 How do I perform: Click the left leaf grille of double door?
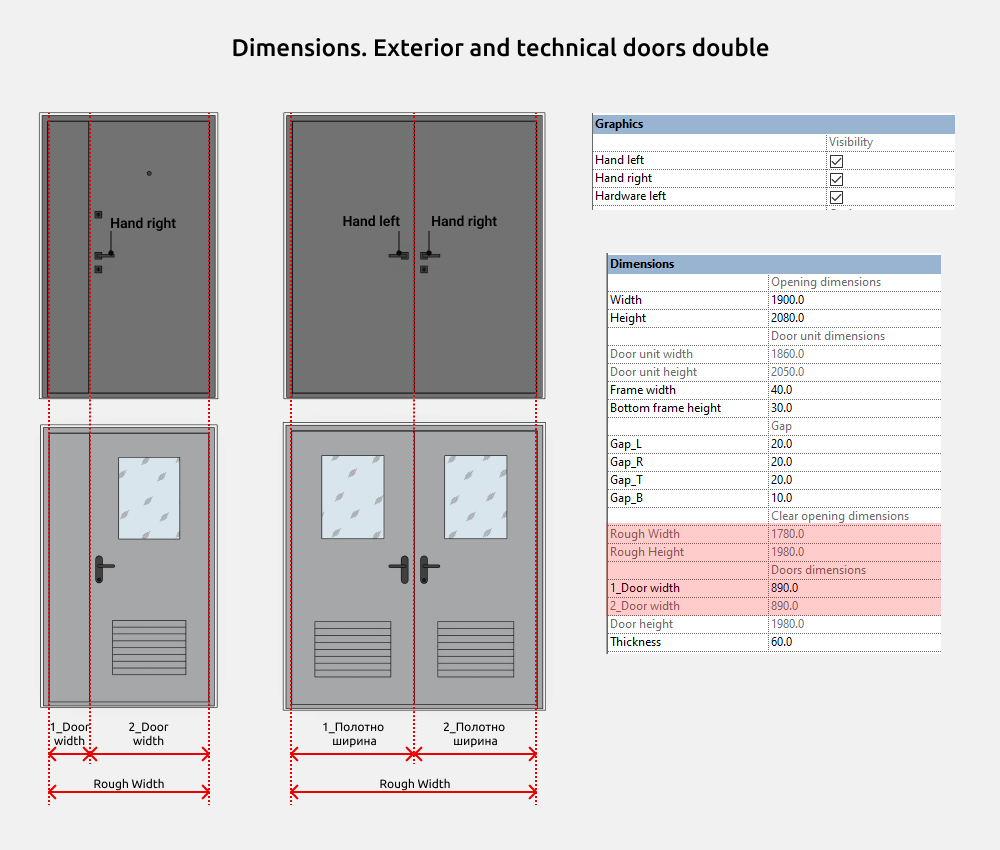[353, 649]
